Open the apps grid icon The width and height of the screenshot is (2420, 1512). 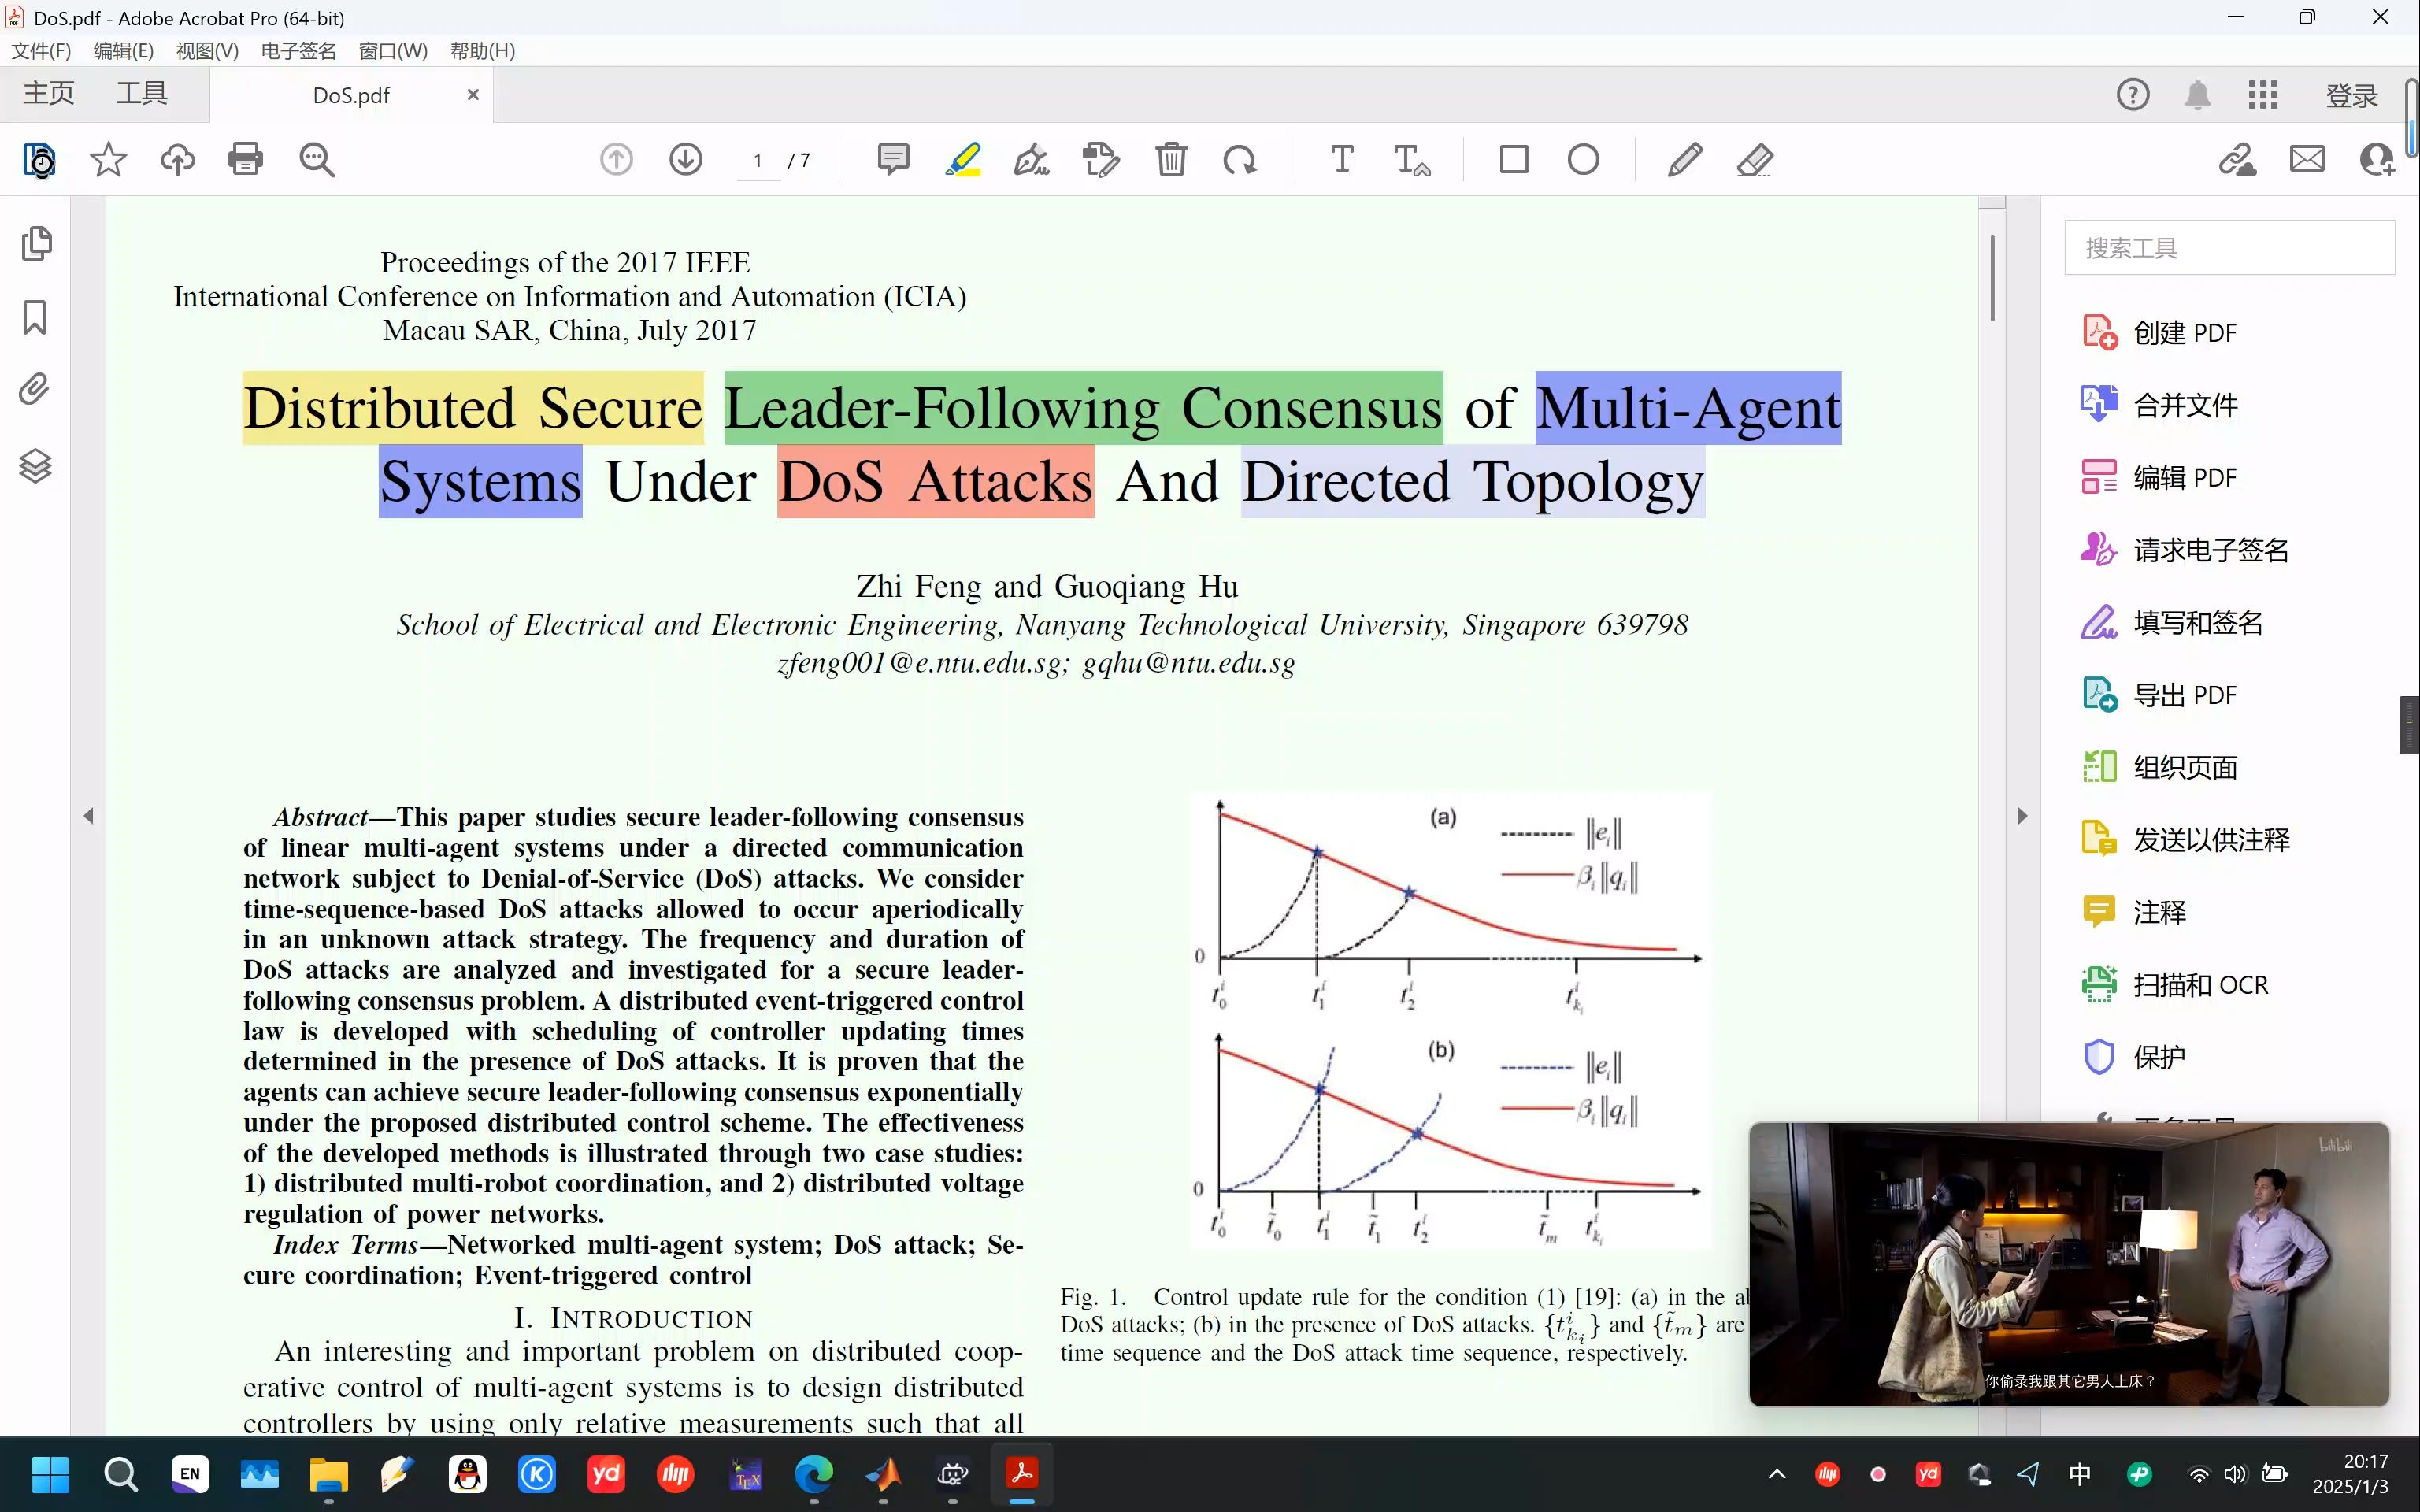pyautogui.click(x=2263, y=95)
